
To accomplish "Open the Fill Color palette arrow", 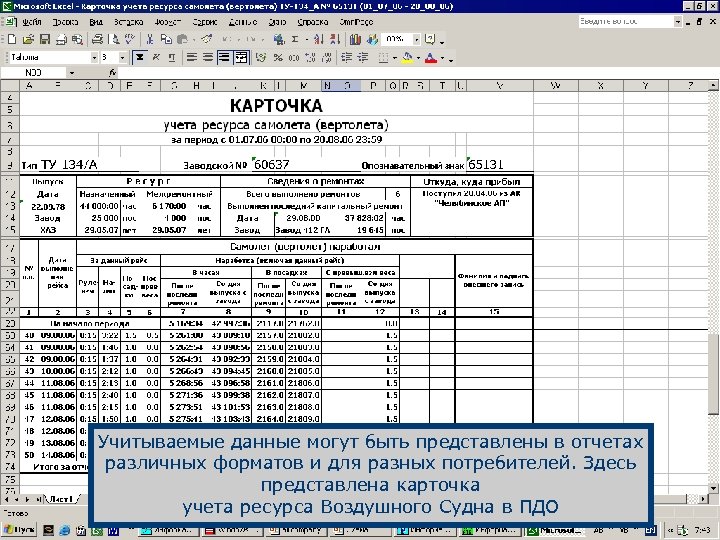I will (x=419, y=58).
